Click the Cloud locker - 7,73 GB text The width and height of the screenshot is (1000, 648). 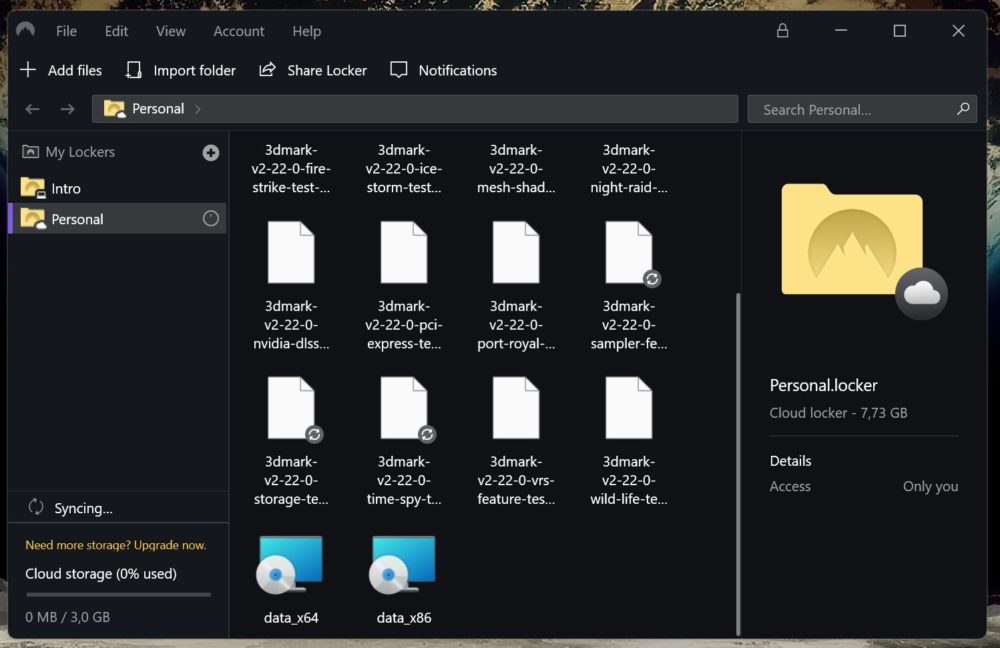coord(838,413)
